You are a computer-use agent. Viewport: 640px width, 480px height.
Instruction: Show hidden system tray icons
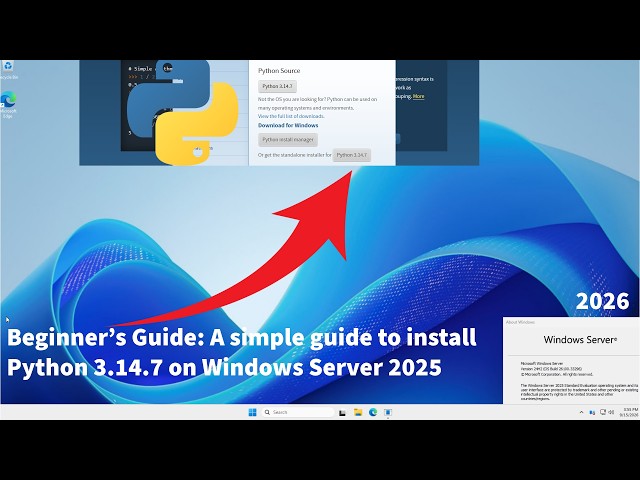point(581,413)
